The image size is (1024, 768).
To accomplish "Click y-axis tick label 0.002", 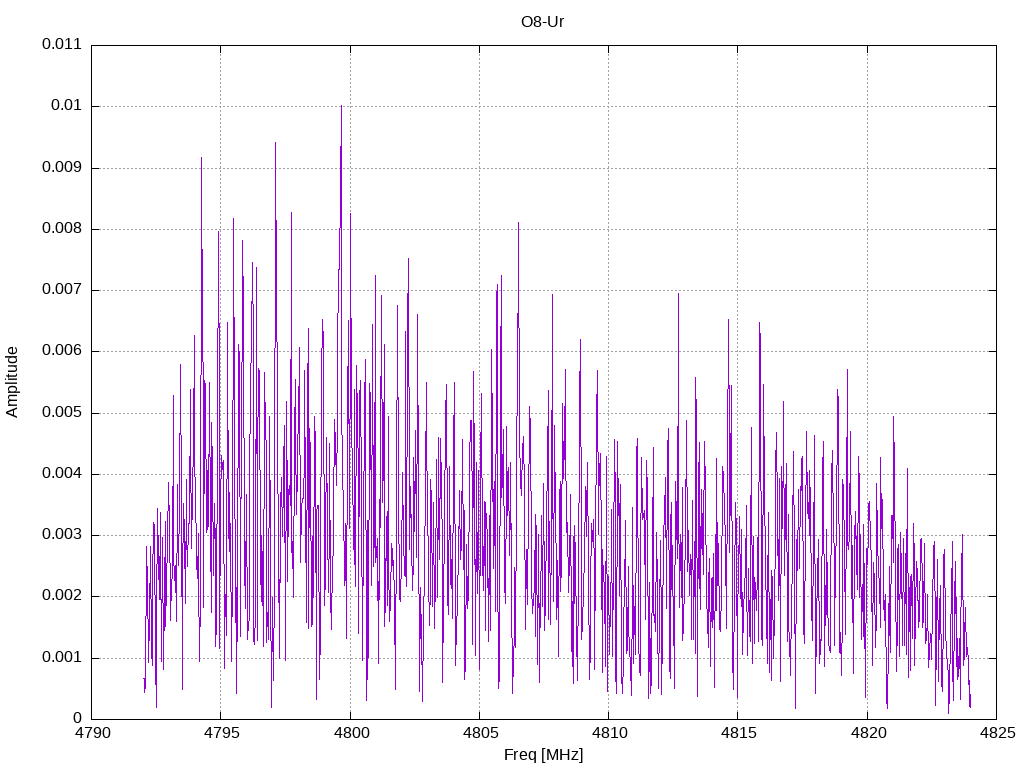I will [62, 596].
